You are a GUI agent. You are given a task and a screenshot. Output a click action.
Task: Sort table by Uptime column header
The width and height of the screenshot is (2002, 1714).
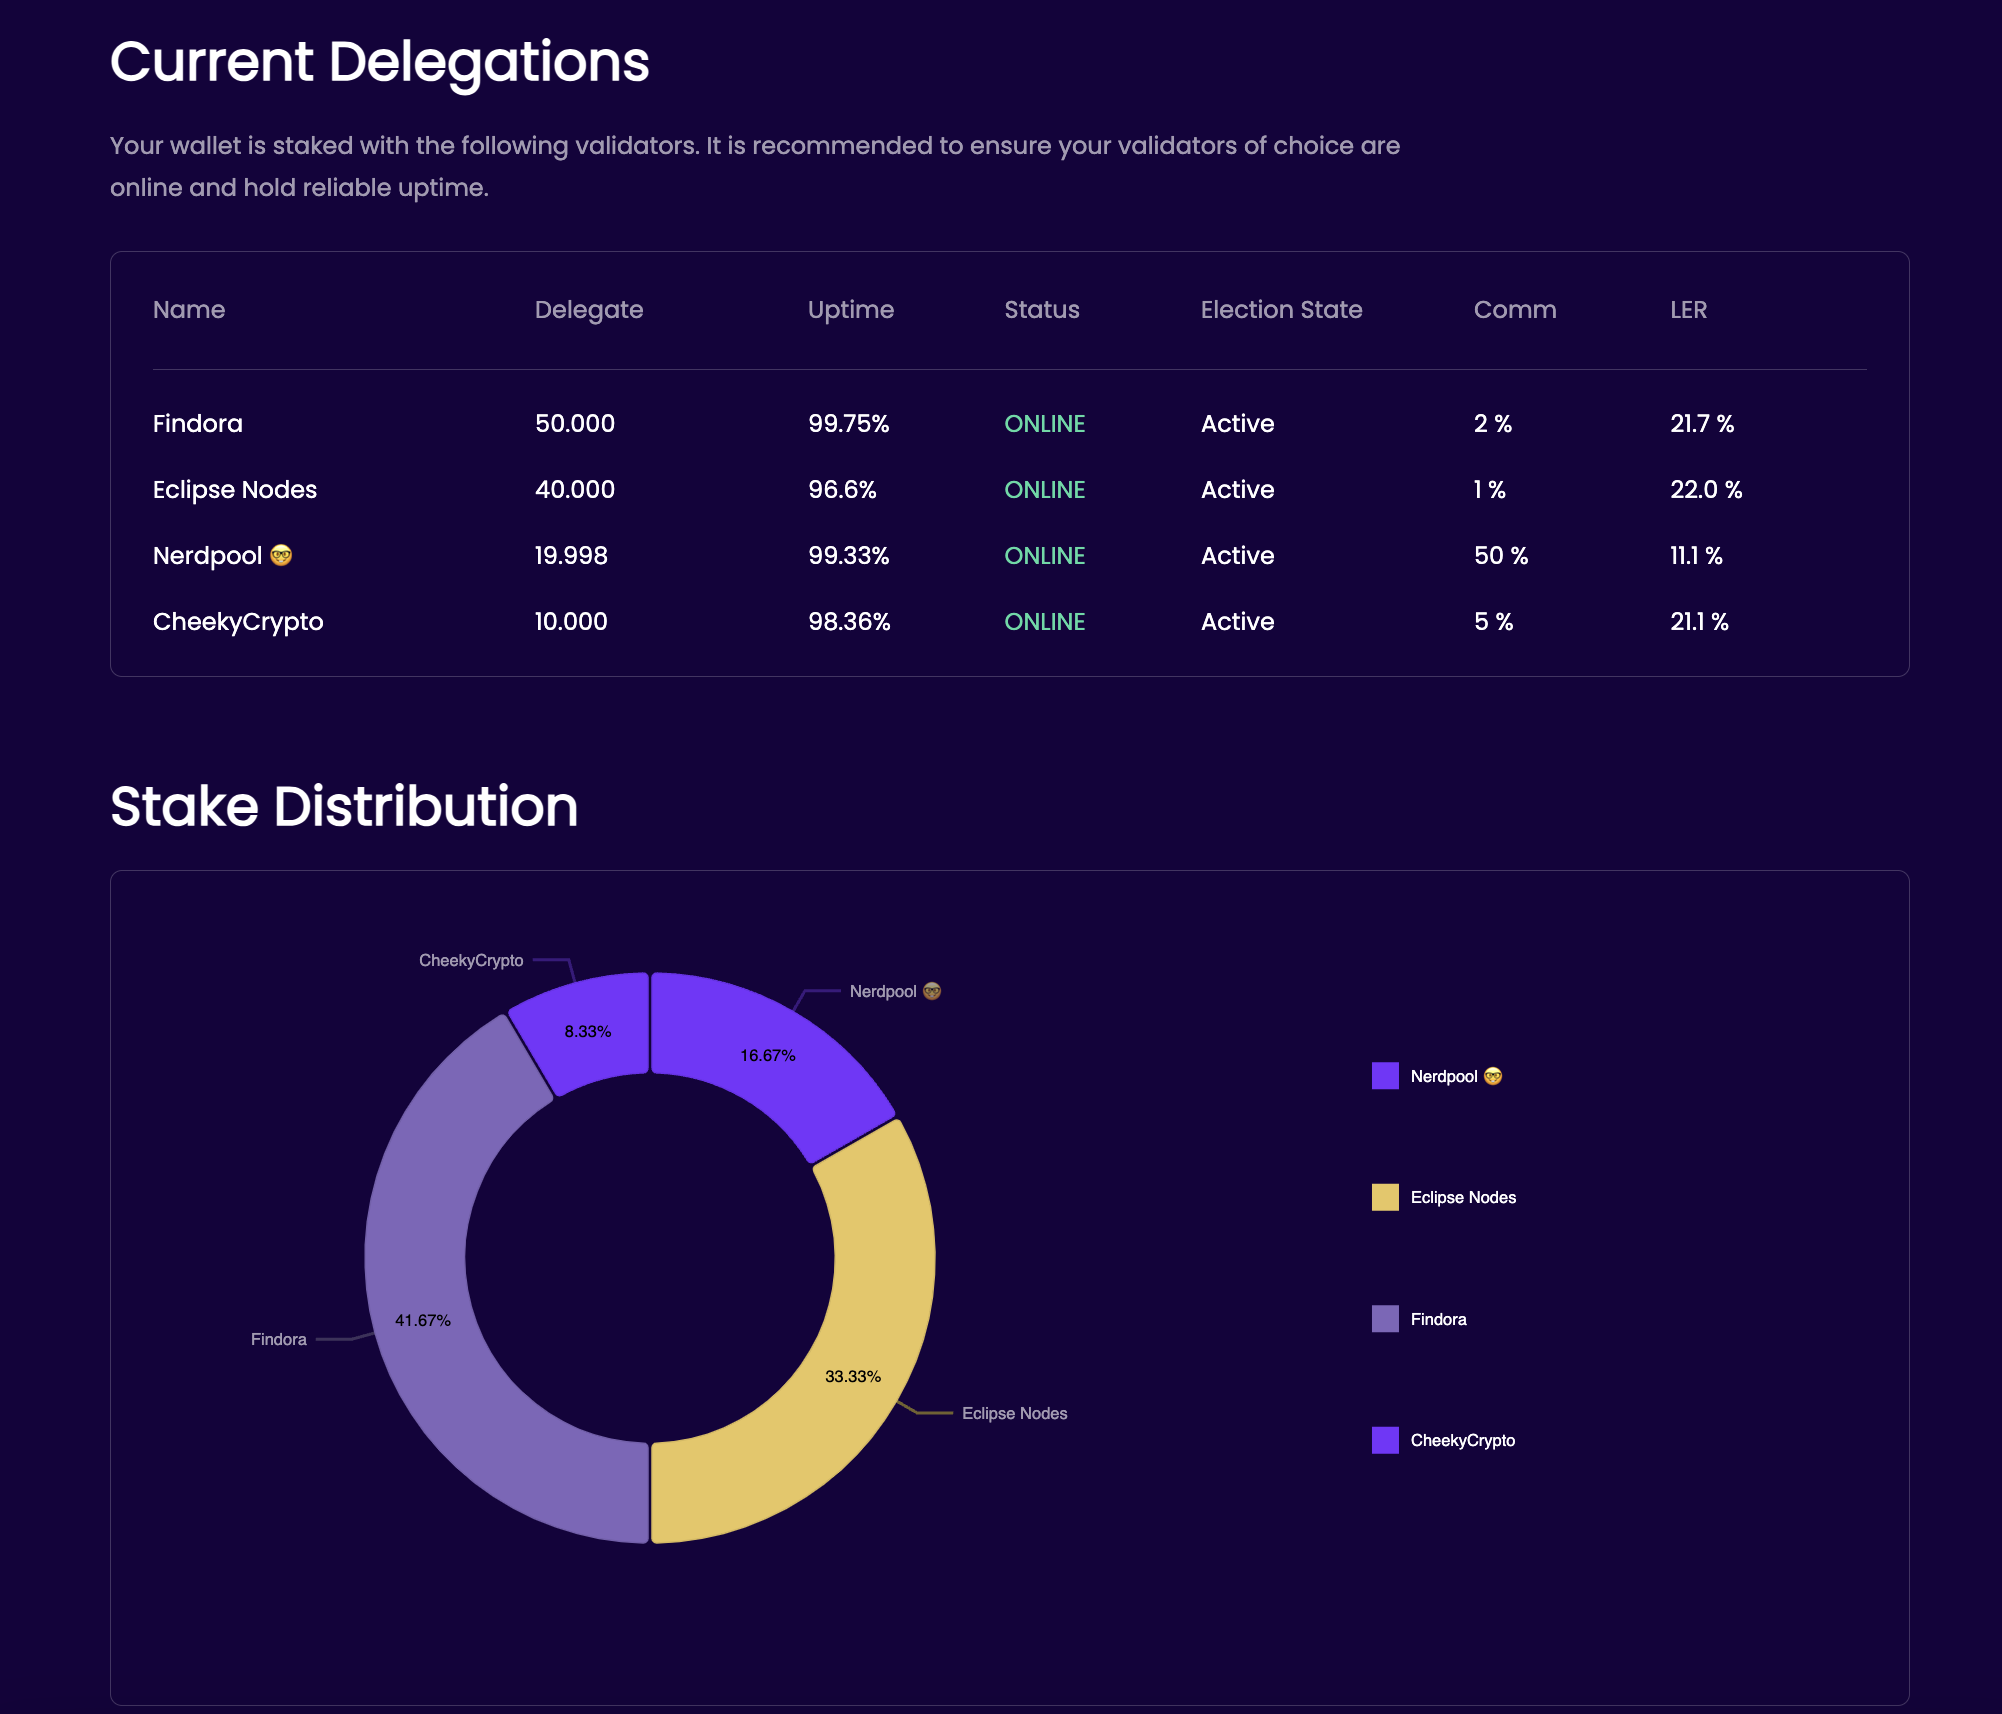point(850,310)
